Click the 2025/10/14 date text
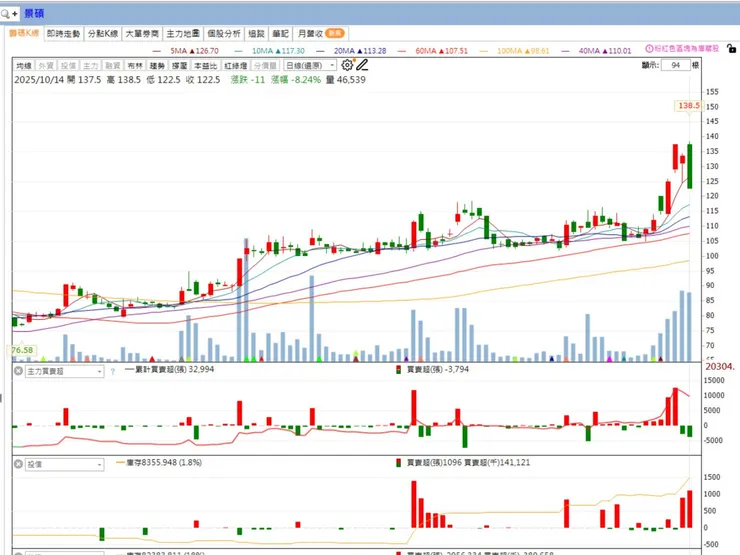The height and width of the screenshot is (555, 740). point(39,80)
